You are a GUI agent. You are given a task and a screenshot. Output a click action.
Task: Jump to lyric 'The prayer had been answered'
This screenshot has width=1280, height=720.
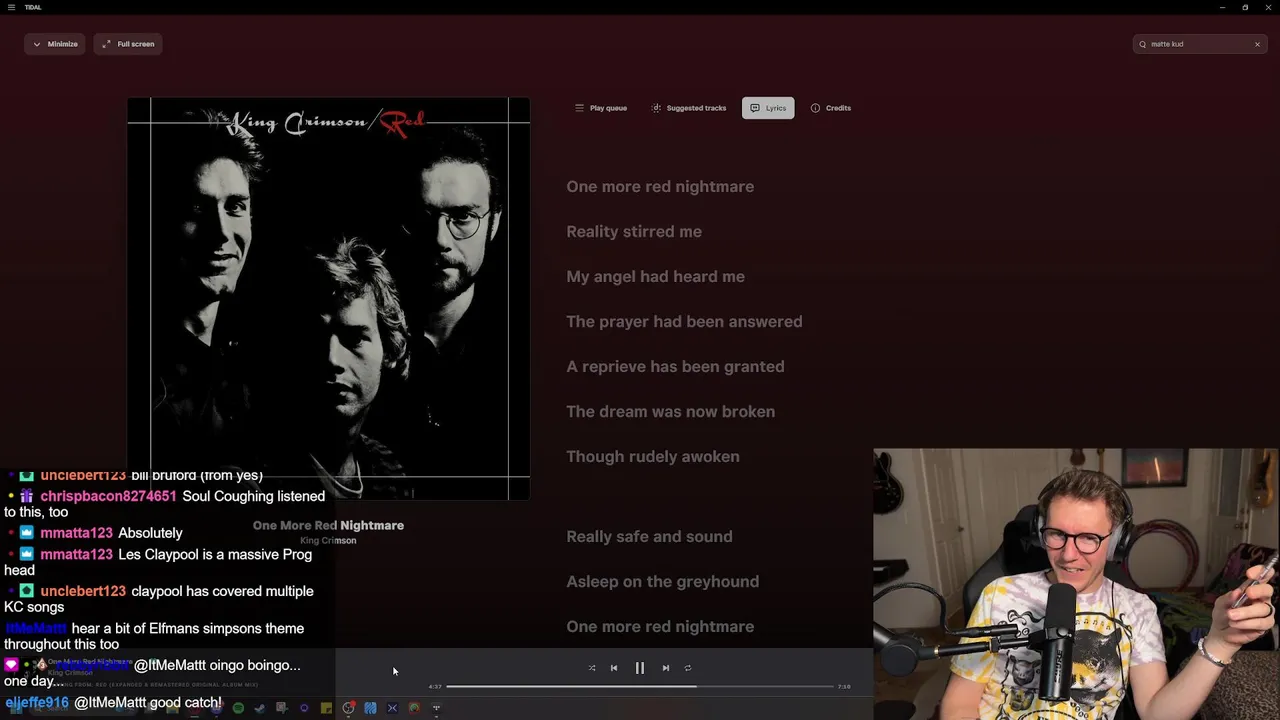[684, 322]
